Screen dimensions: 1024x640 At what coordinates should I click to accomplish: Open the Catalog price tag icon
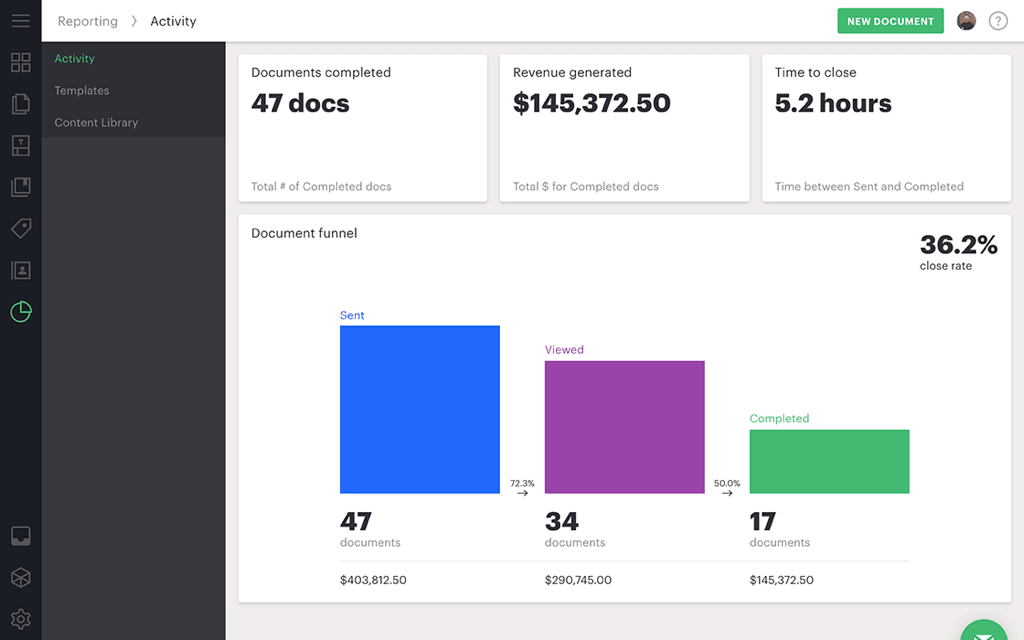(20, 229)
